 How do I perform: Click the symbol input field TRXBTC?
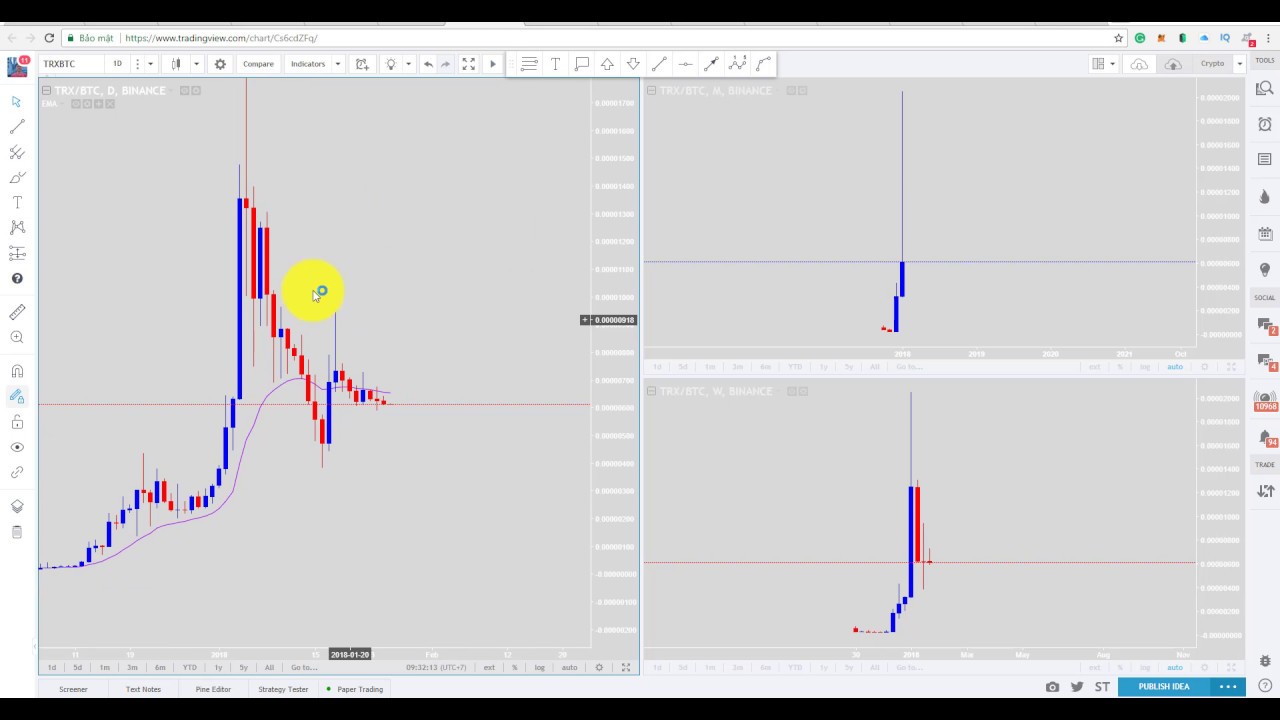(70, 64)
